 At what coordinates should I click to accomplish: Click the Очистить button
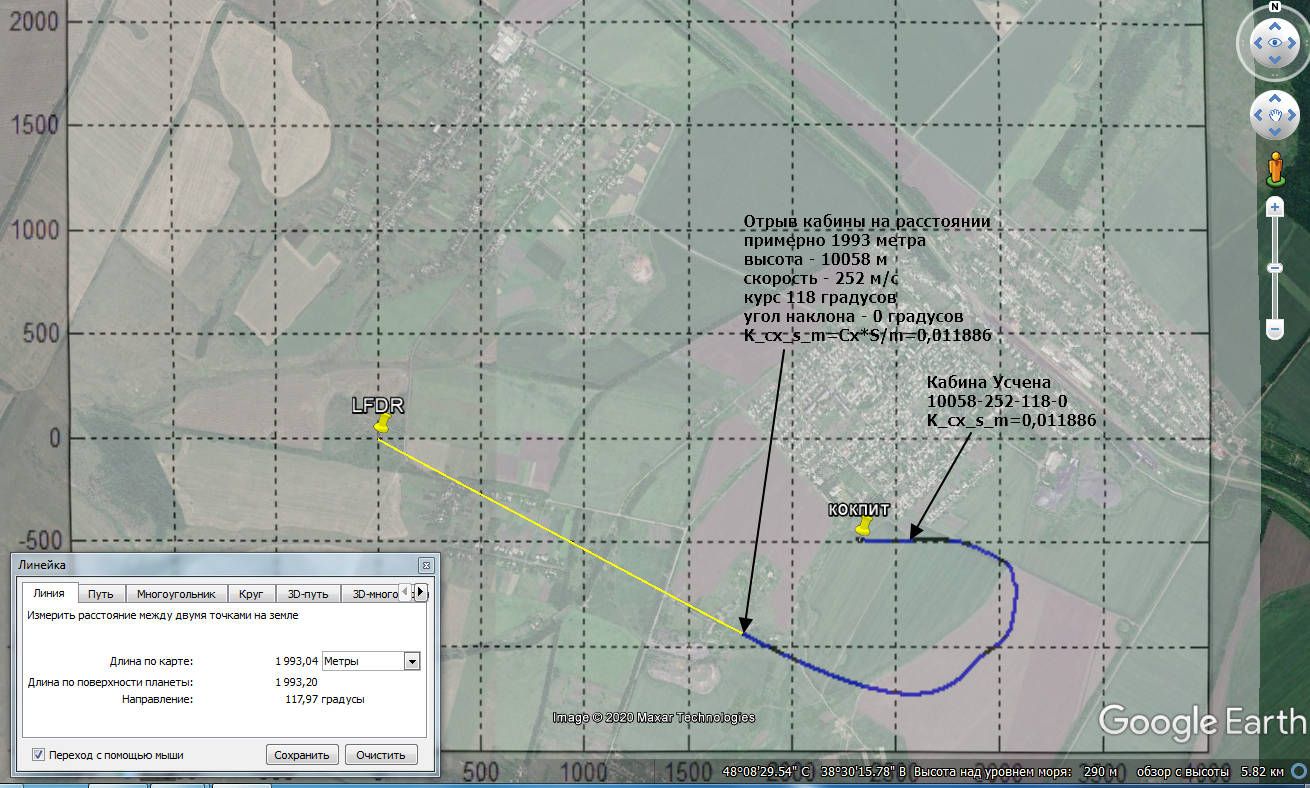(381, 755)
